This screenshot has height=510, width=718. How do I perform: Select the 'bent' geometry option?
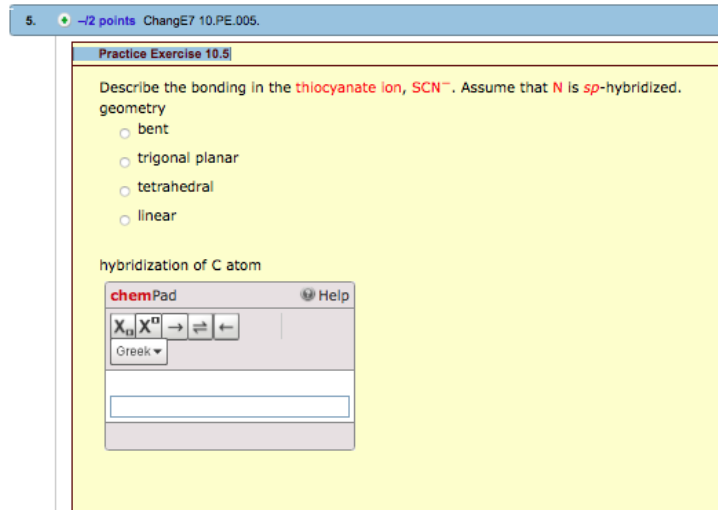pyautogui.click(x=124, y=132)
